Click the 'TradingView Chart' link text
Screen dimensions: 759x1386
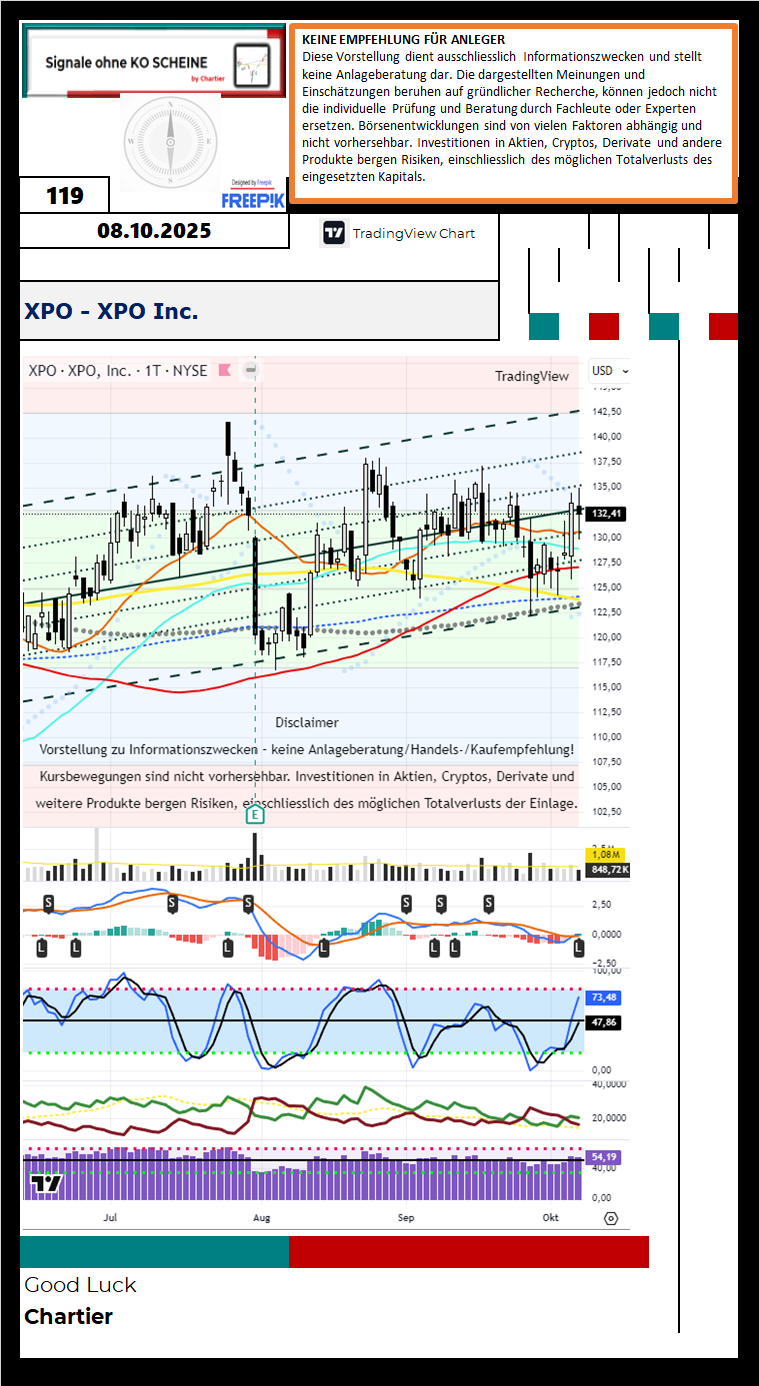[x=413, y=233]
